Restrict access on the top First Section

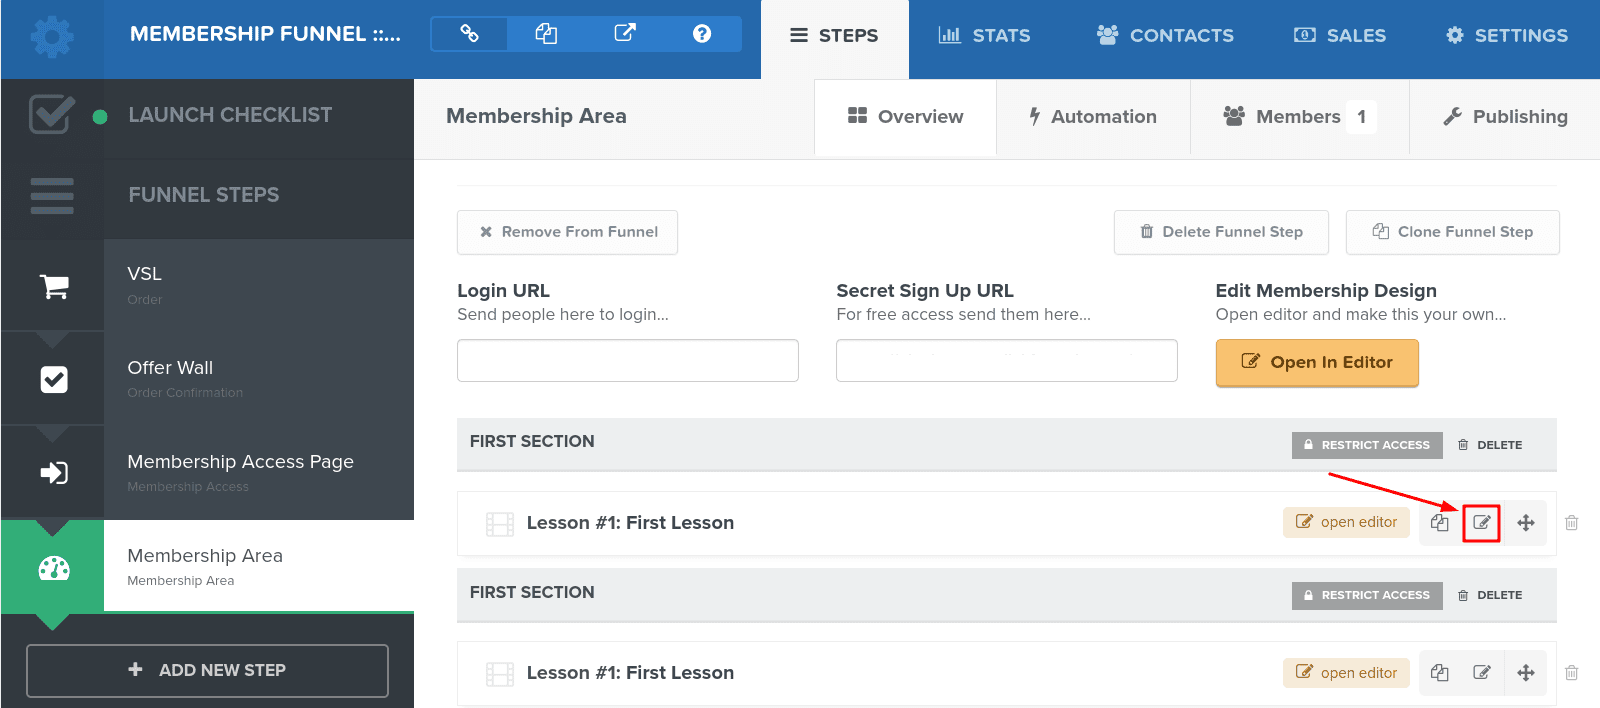pos(1367,445)
